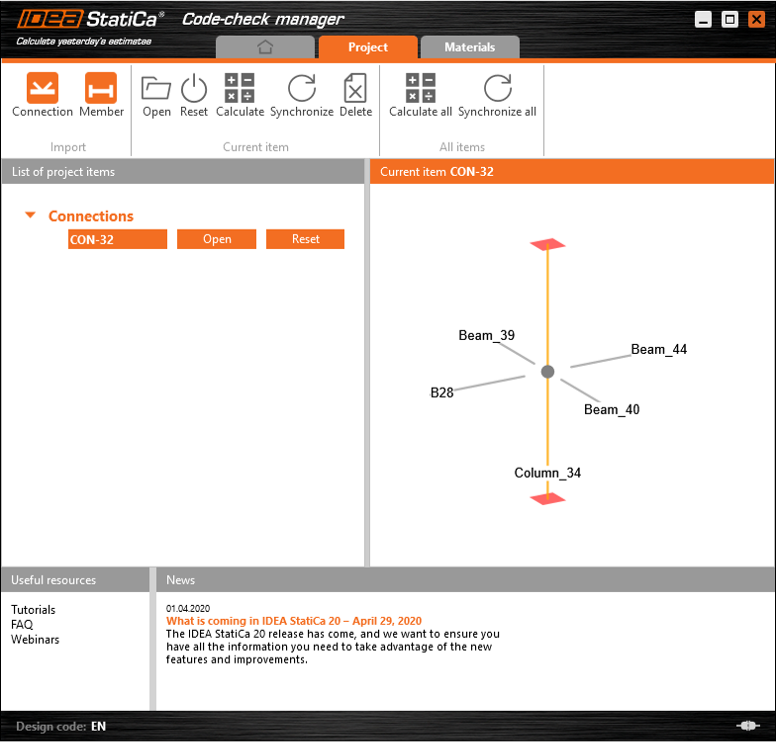Select the CON-32 connection item
This screenshot has height=742, width=776.
tap(117, 239)
